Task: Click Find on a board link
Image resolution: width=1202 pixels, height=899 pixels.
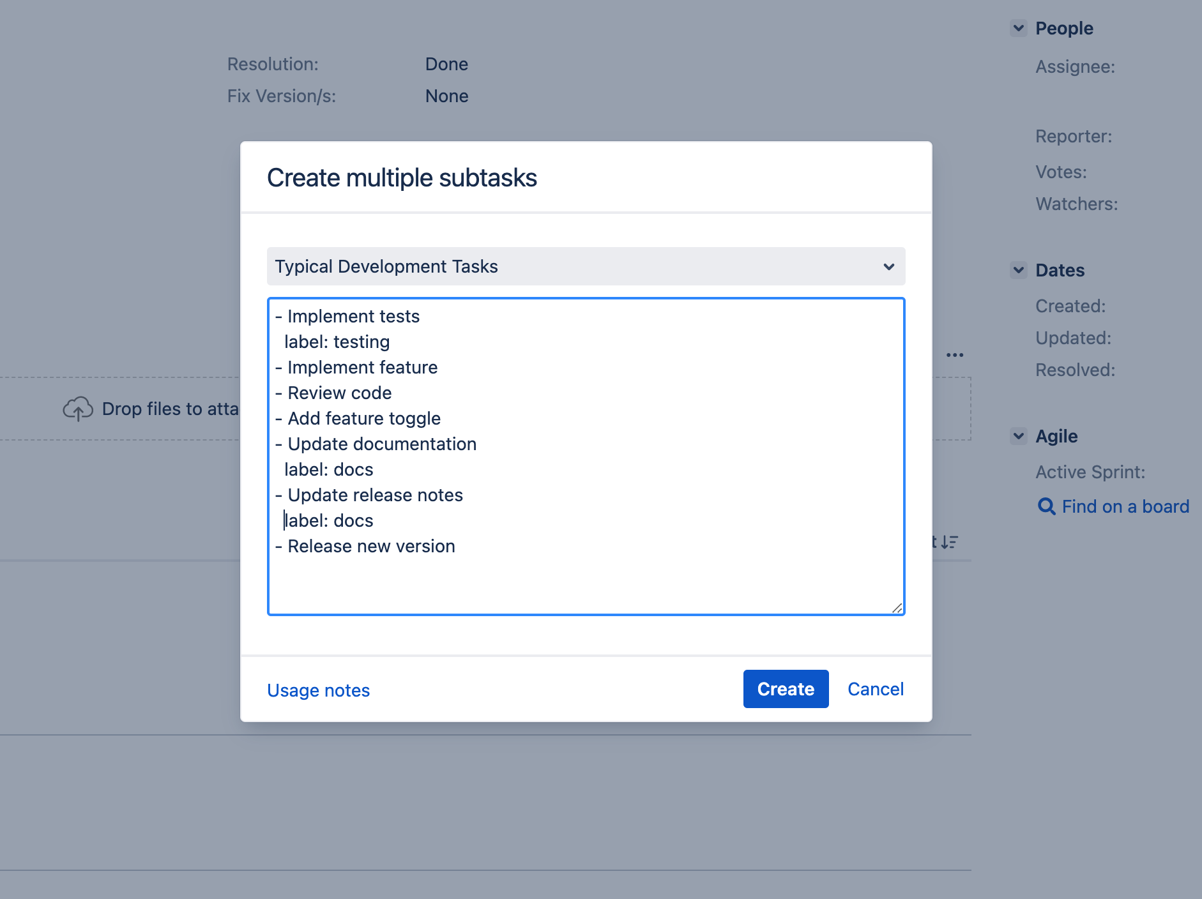Action: tap(1125, 507)
